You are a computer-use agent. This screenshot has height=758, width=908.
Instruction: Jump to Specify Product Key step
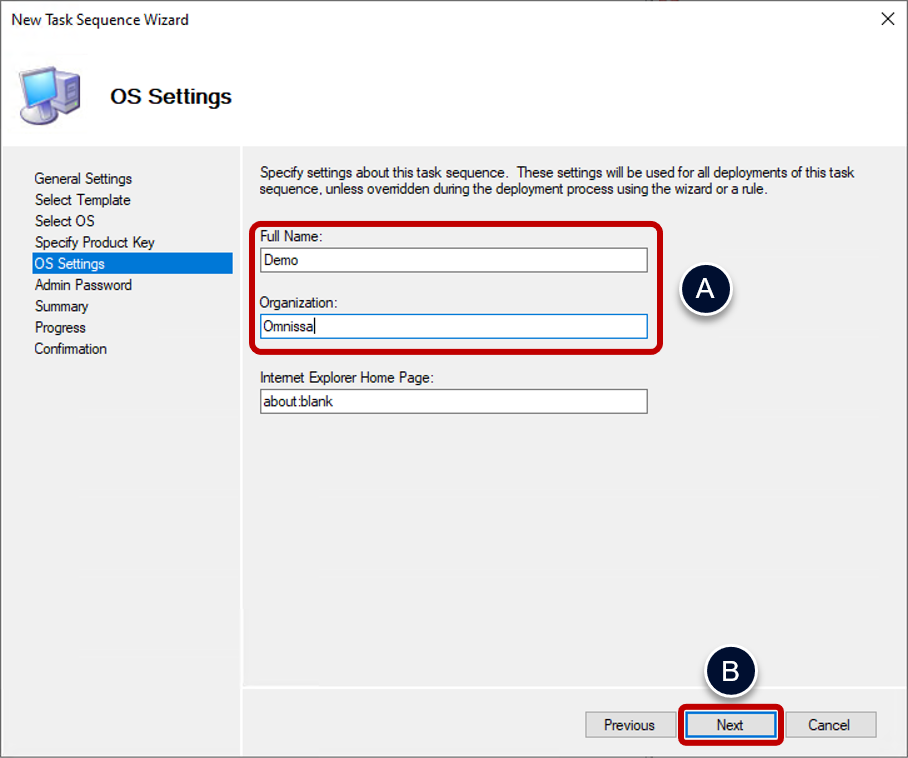(x=94, y=242)
